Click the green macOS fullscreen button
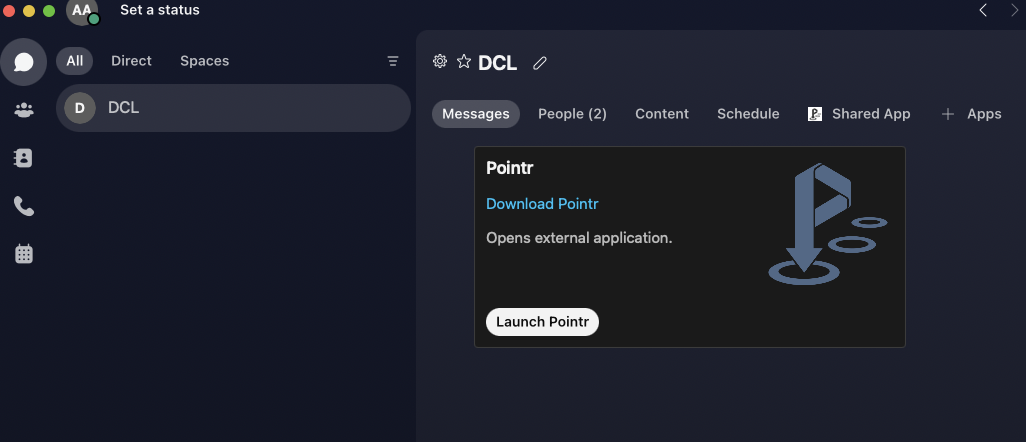The image size is (1026, 442). click(x=49, y=10)
